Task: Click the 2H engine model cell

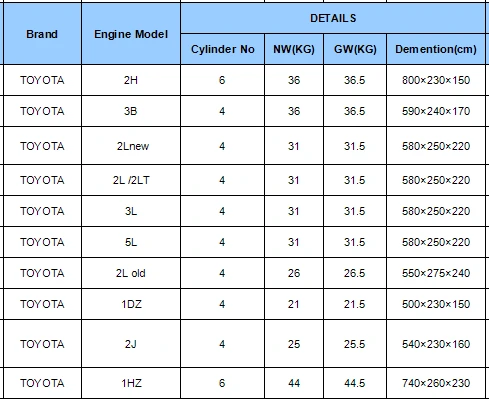Action: pyautogui.click(x=131, y=80)
